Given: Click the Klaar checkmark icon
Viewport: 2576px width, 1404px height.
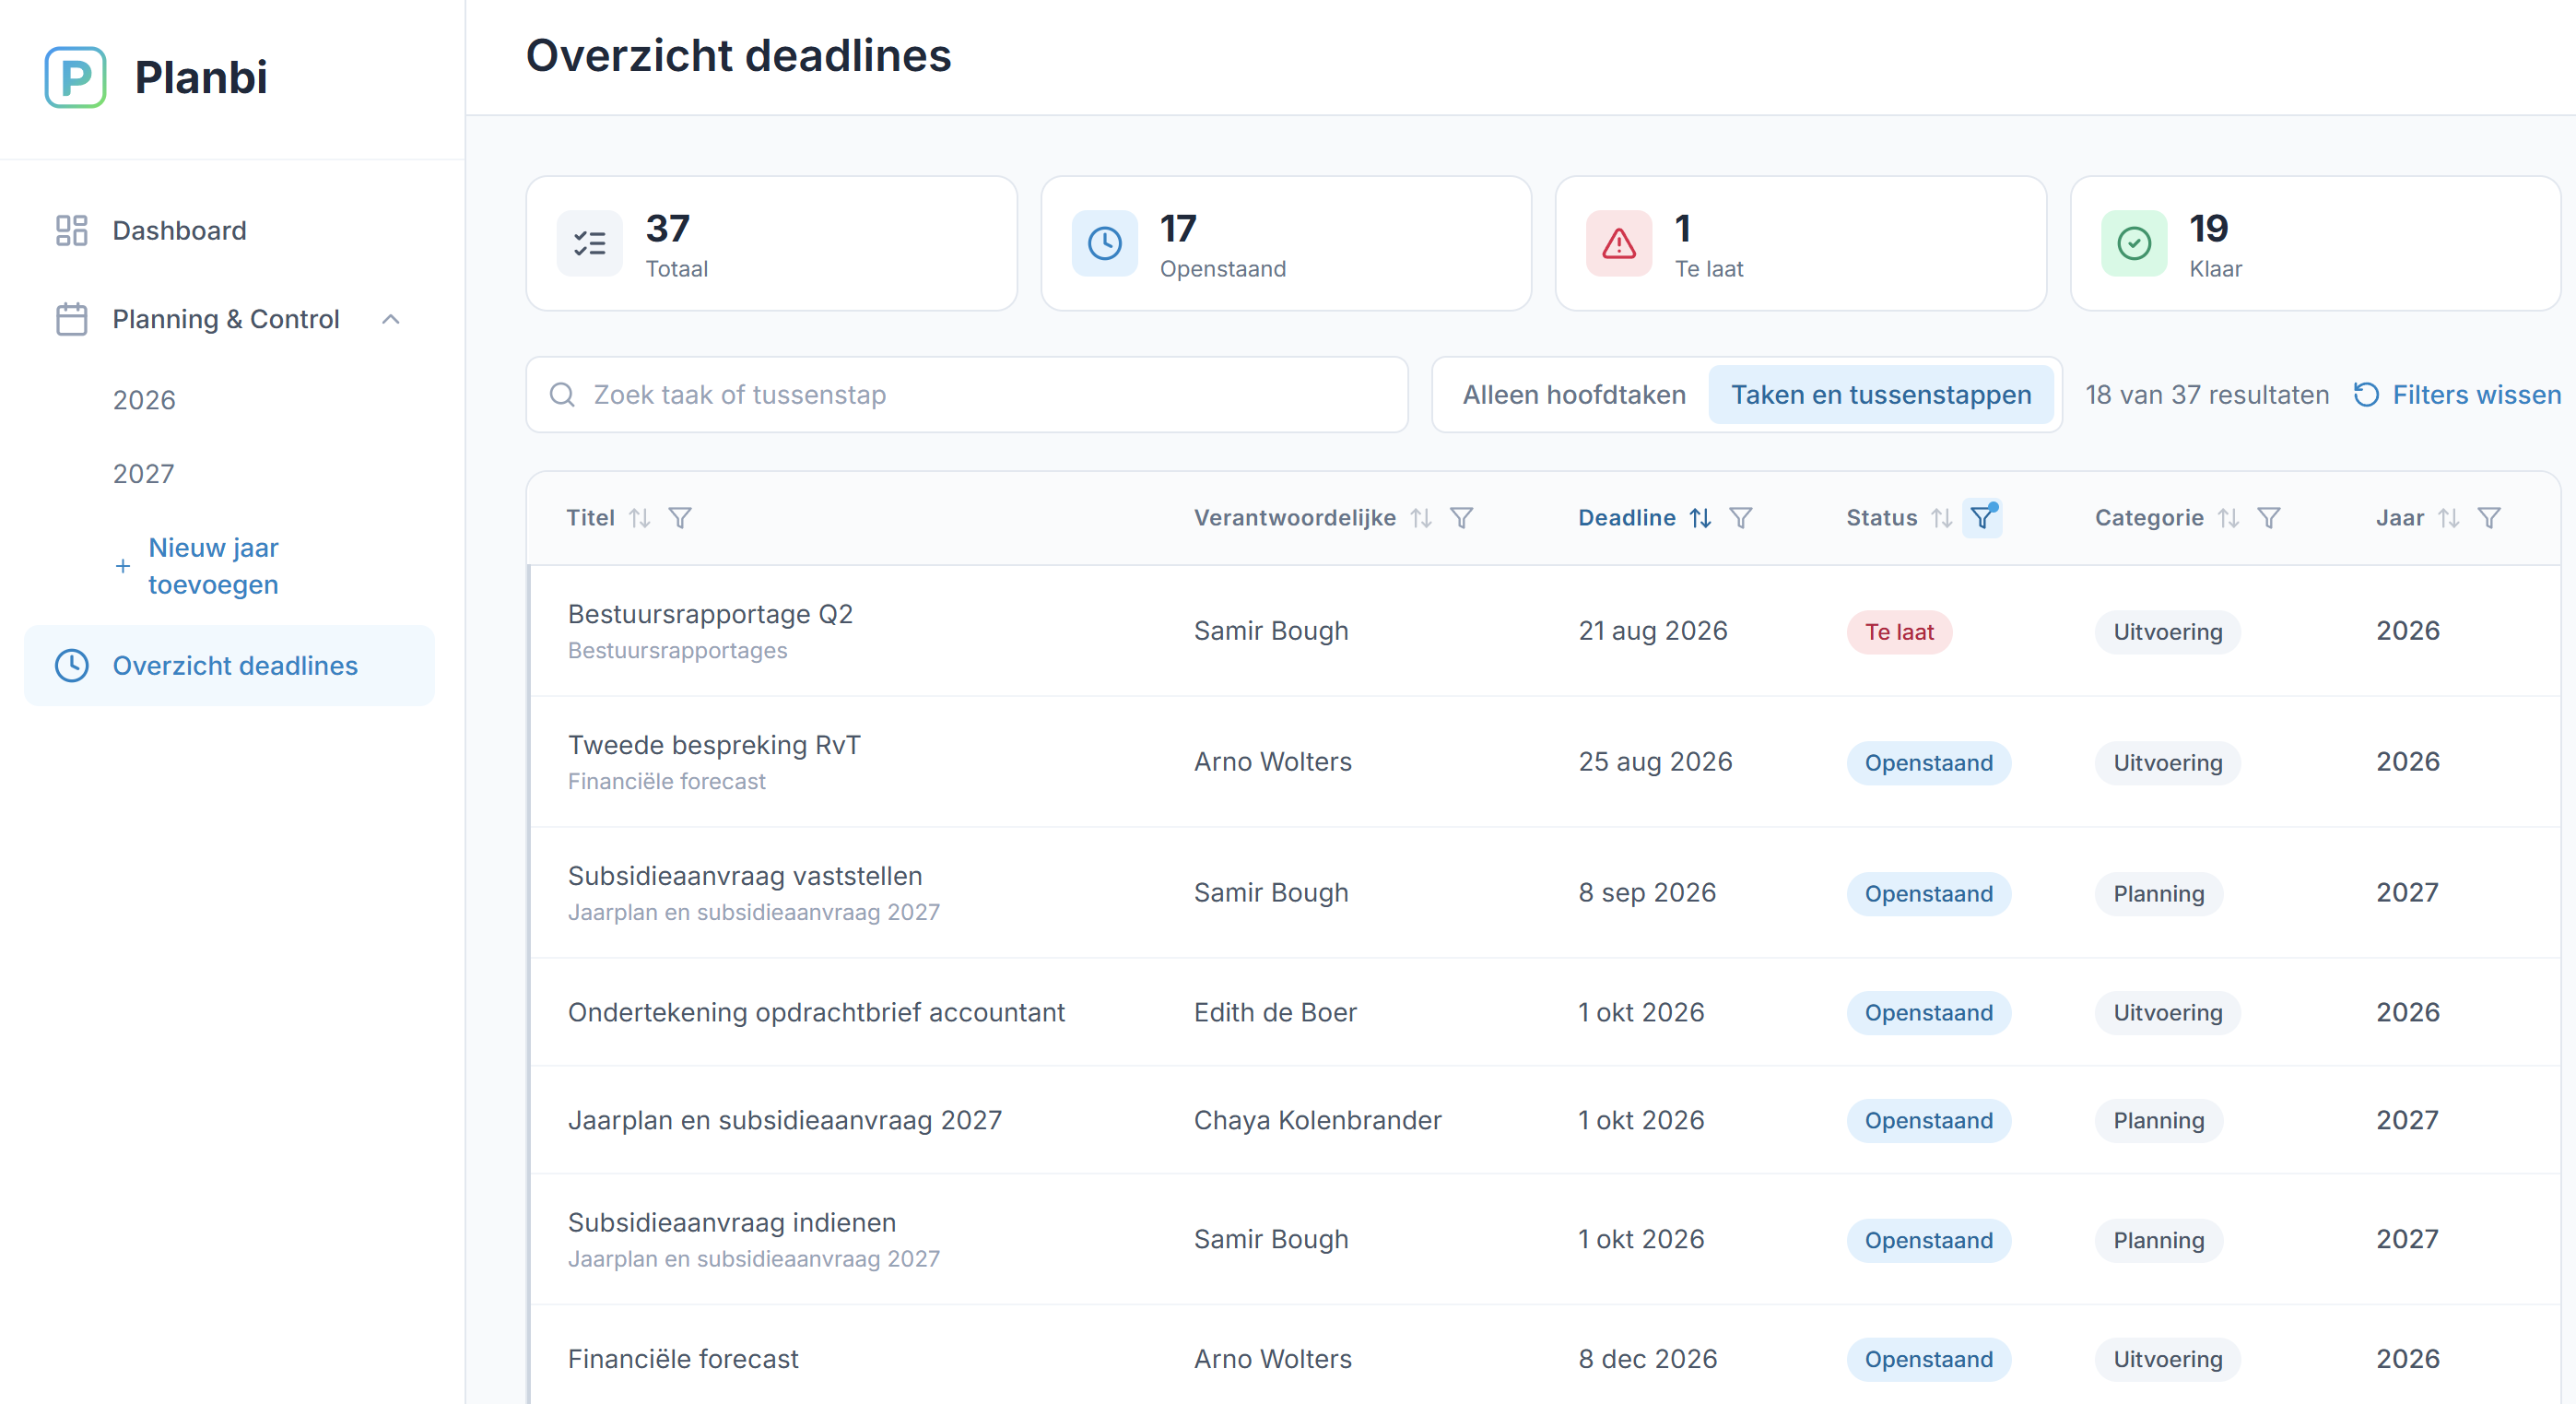Looking at the screenshot, I should tap(2133, 243).
